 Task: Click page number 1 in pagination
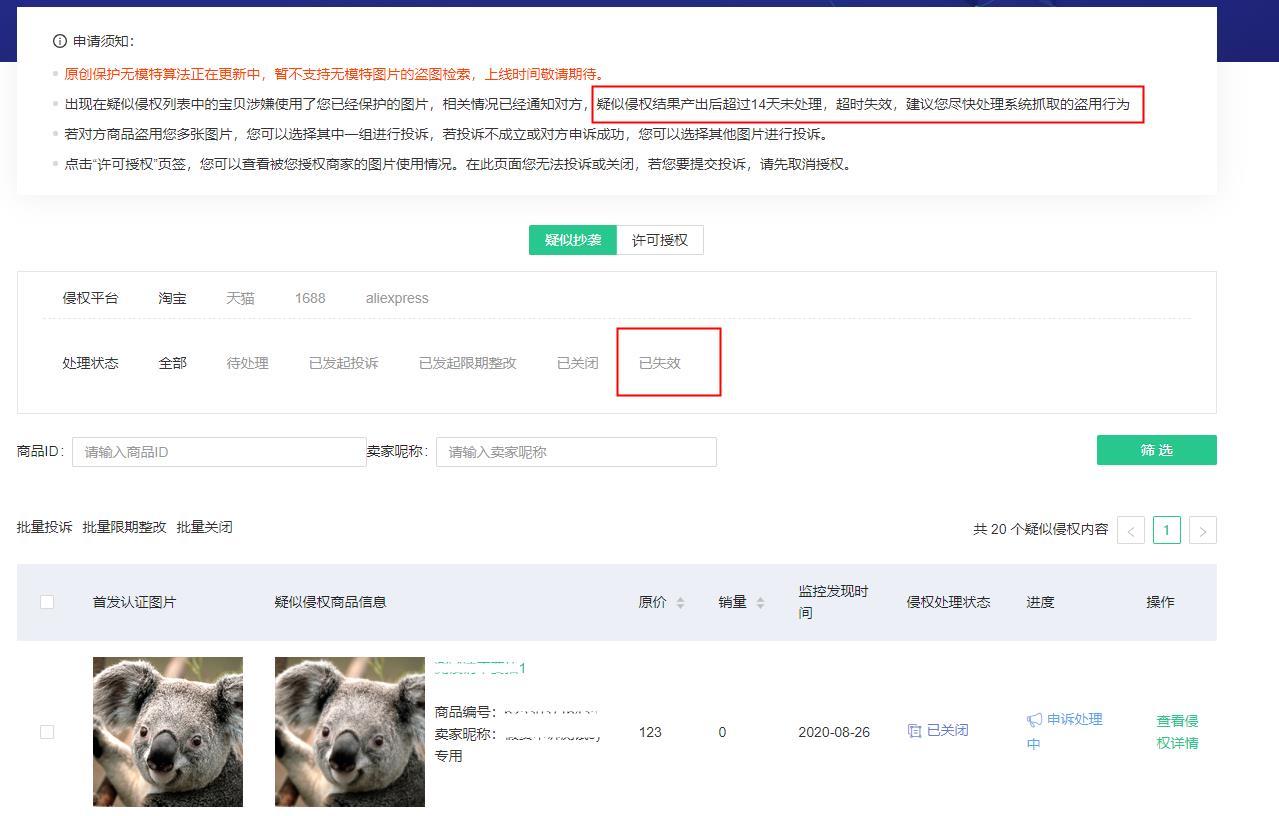[x=1167, y=530]
